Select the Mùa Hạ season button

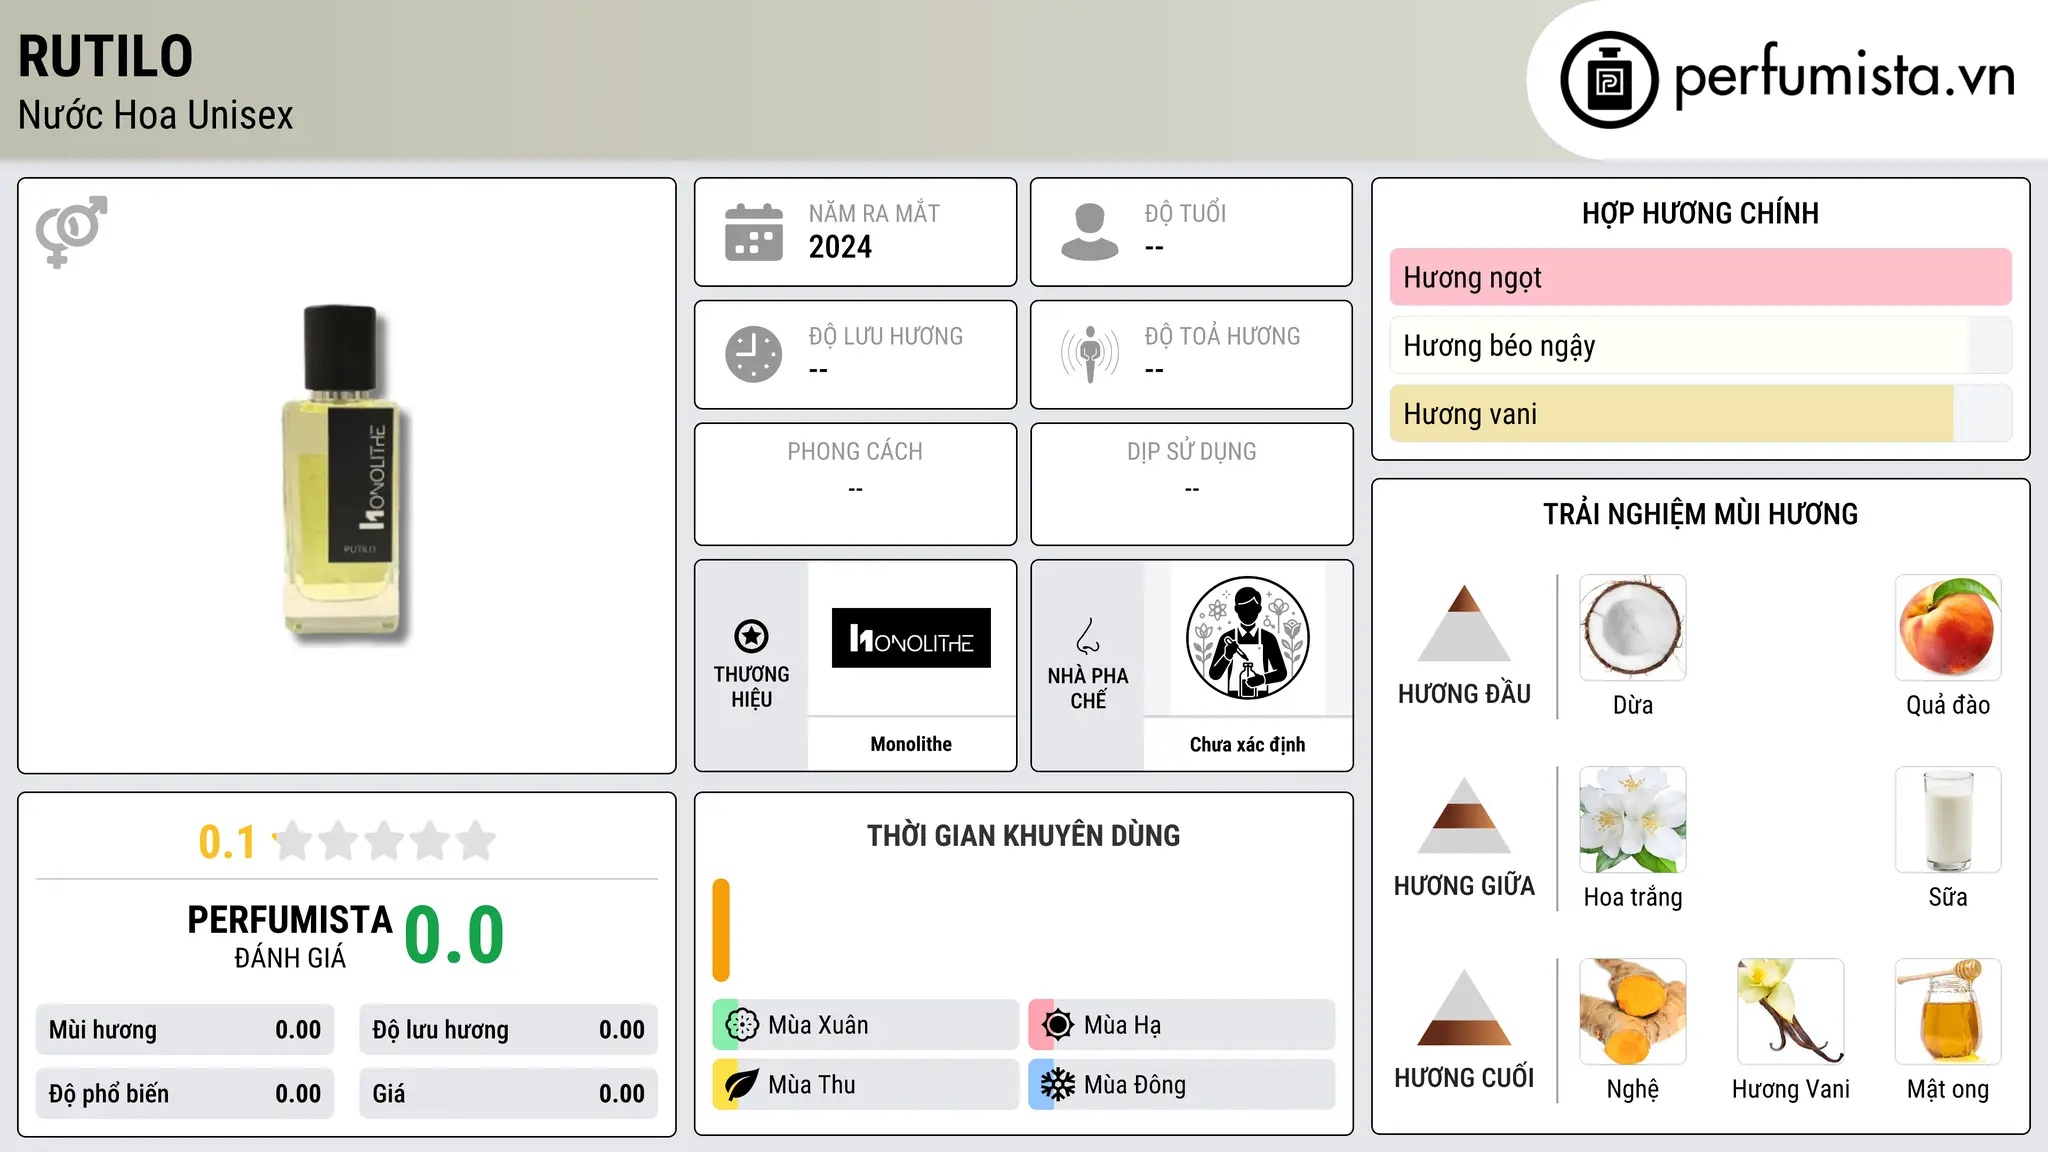[1182, 1025]
